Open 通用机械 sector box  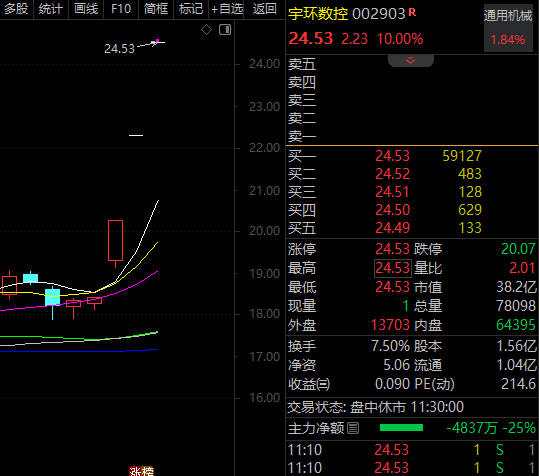tap(508, 28)
